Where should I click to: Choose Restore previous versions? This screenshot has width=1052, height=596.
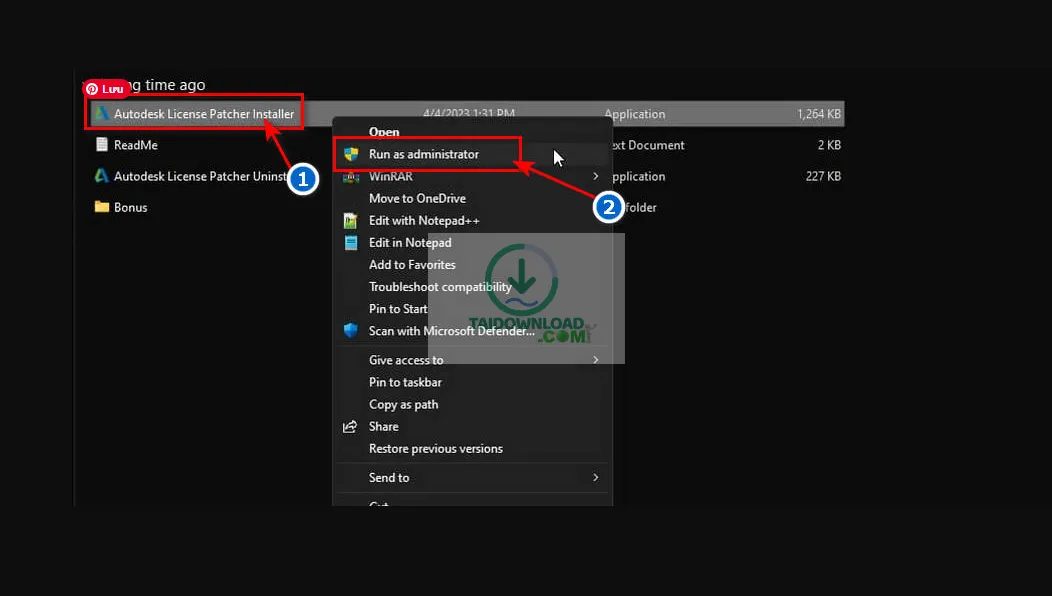(435, 449)
